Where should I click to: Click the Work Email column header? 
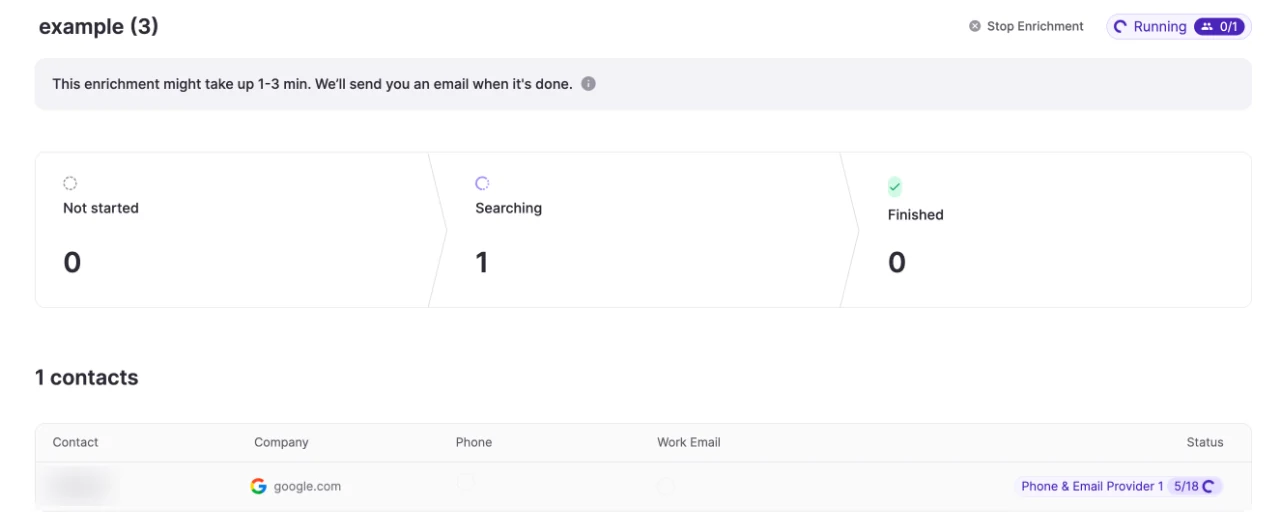coord(688,442)
